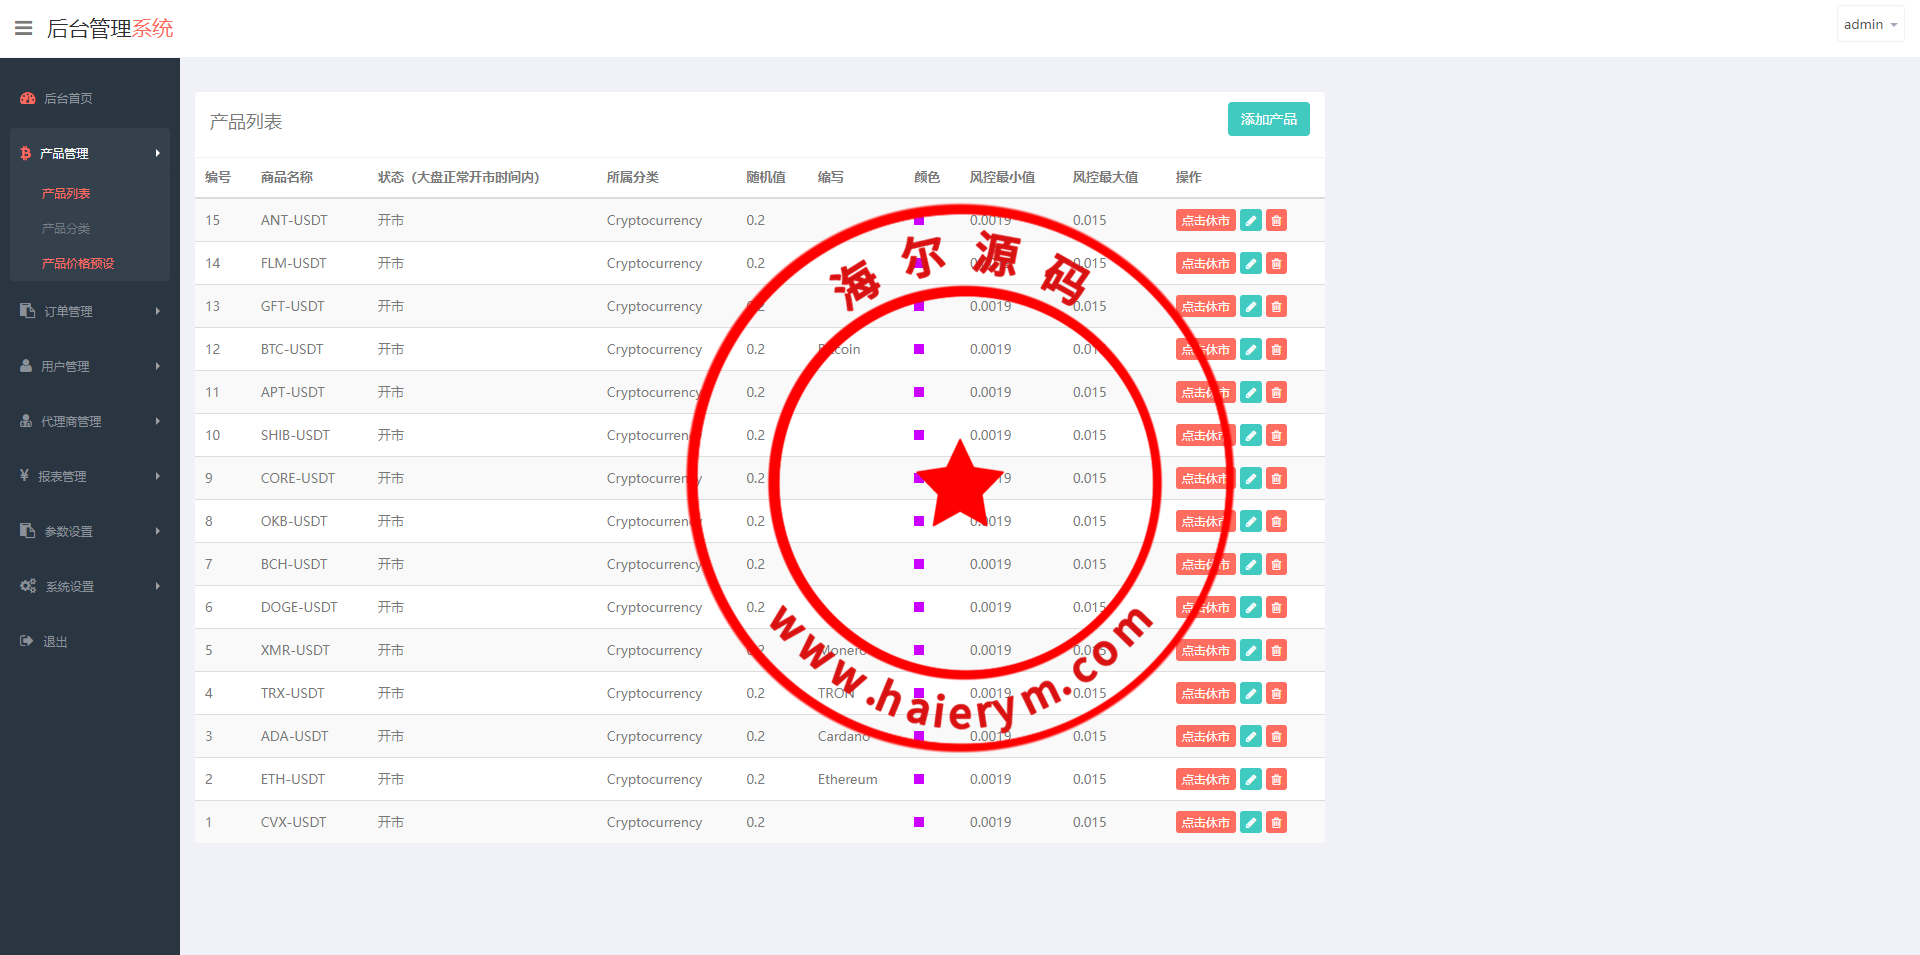Click the 添加产品 button
Viewport: 1920px width, 955px height.
tap(1268, 119)
